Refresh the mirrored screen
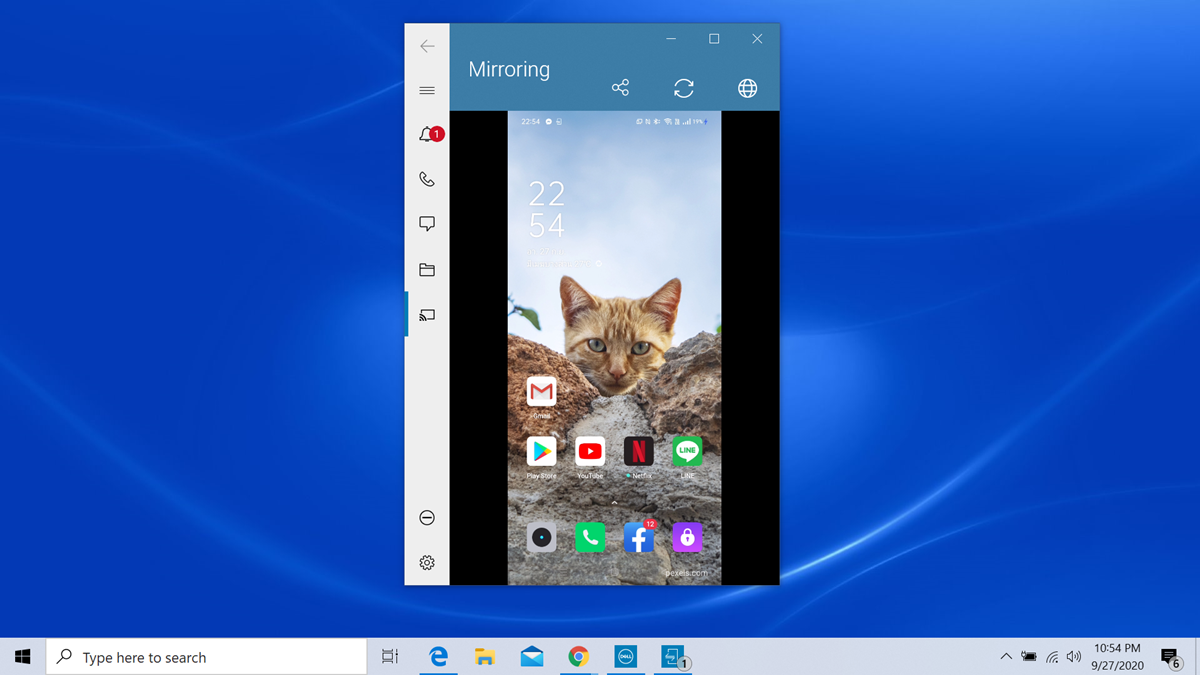Image resolution: width=1200 pixels, height=675 pixels. pyautogui.click(x=684, y=88)
